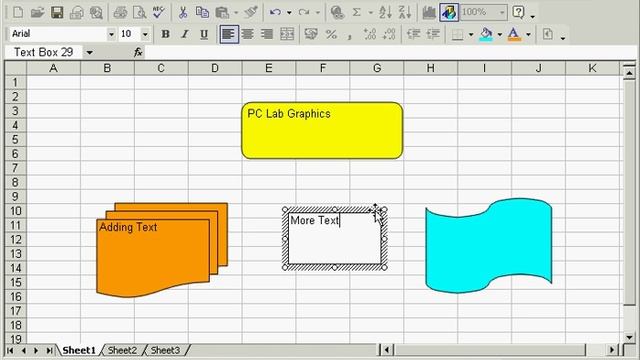Open the font size 10 dropdown
Viewport: 640px width, 360px height.
(145, 34)
